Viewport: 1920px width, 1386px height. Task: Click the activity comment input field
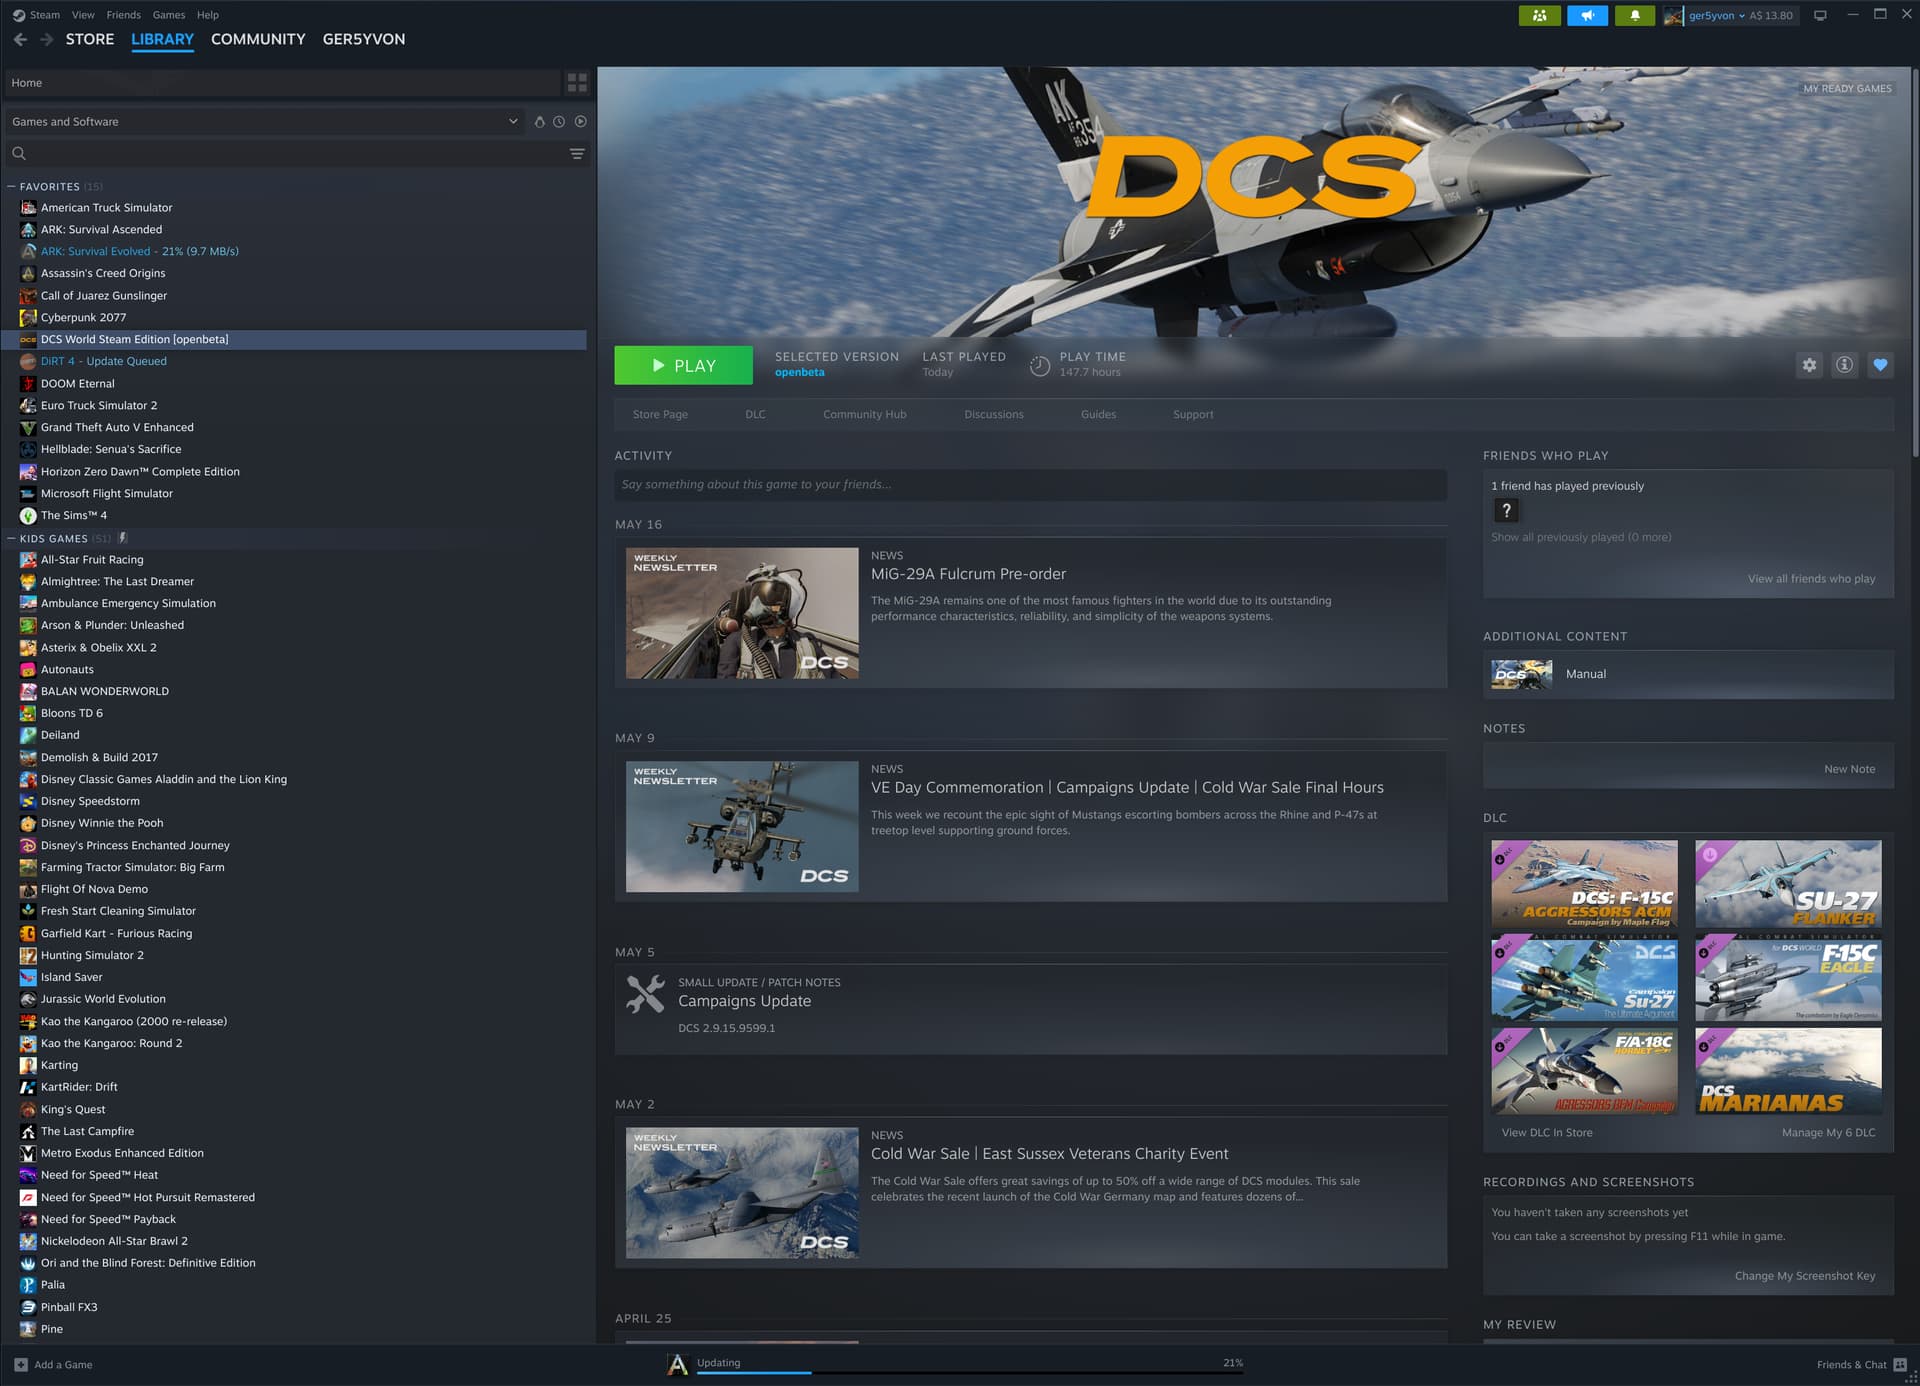point(1030,485)
